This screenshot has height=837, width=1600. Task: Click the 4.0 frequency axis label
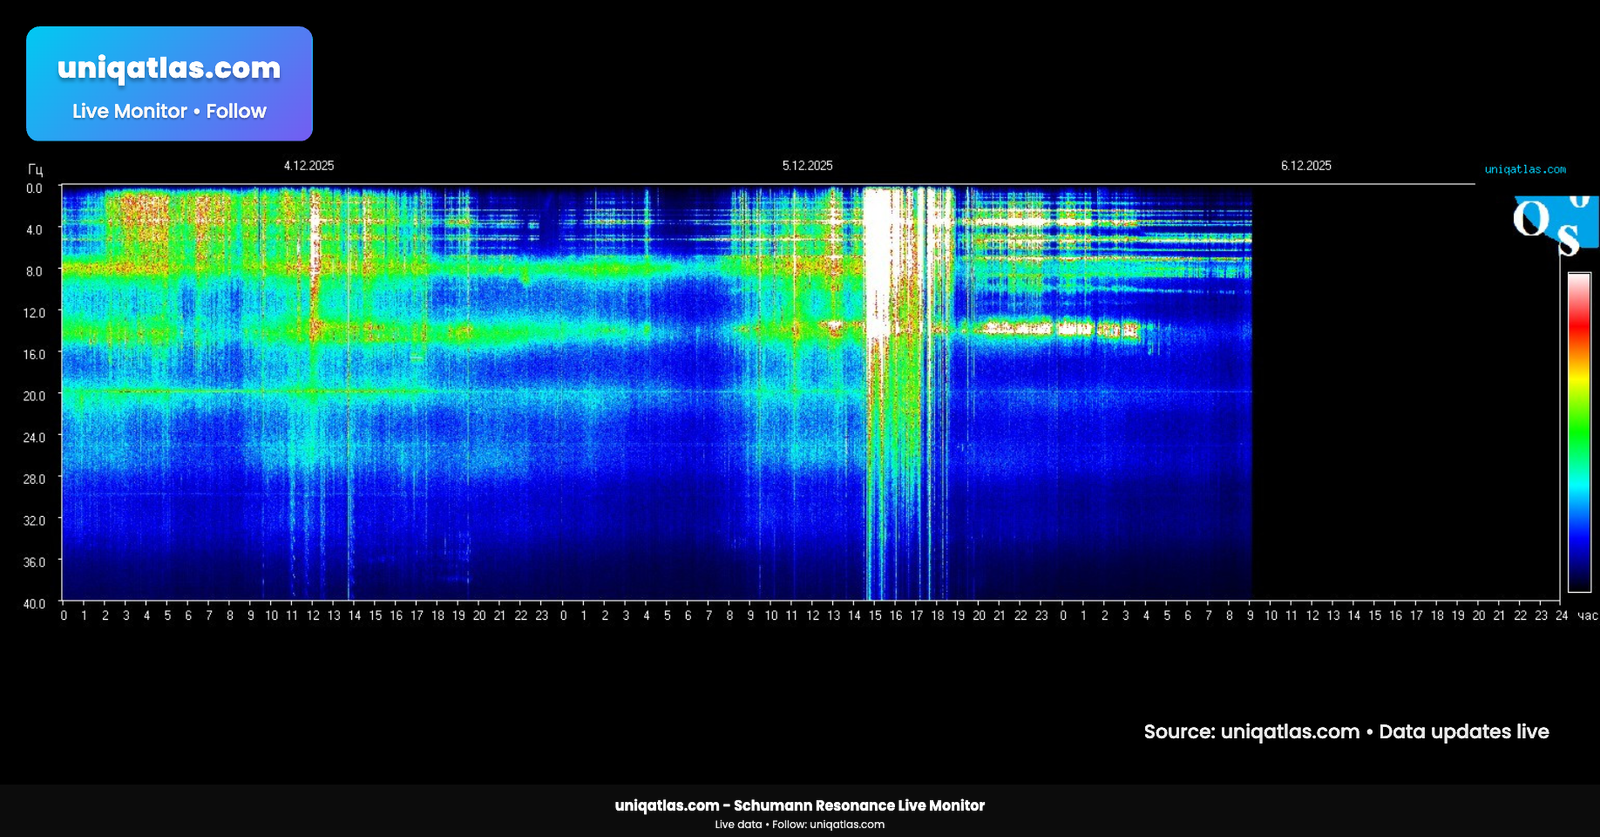click(x=34, y=230)
